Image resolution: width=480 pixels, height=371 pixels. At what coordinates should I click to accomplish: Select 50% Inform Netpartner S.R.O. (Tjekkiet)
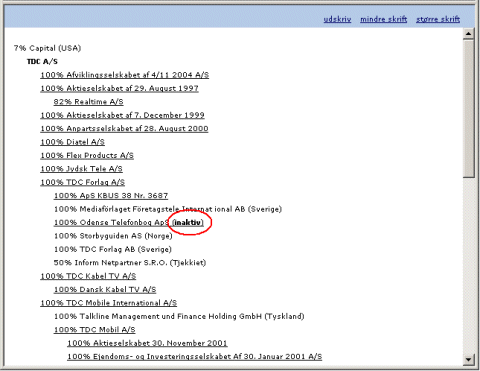(130, 263)
